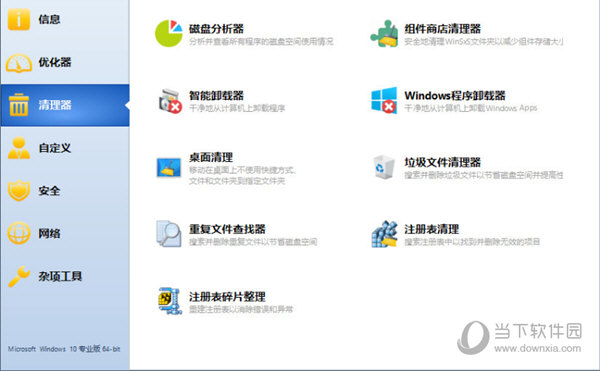Click the 重复文件查找器 magnifier icon
Image resolution: width=600 pixels, height=371 pixels.
pyautogui.click(x=169, y=234)
